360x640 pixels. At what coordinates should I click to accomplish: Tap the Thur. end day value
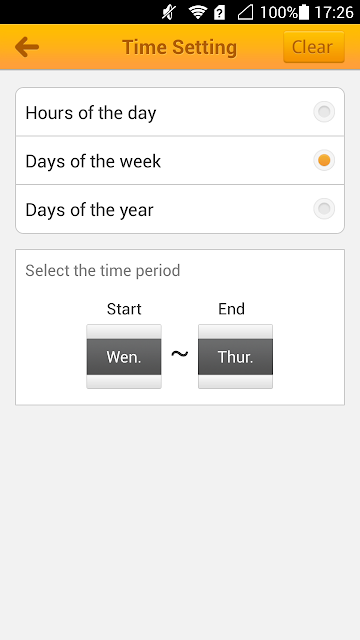tap(236, 357)
